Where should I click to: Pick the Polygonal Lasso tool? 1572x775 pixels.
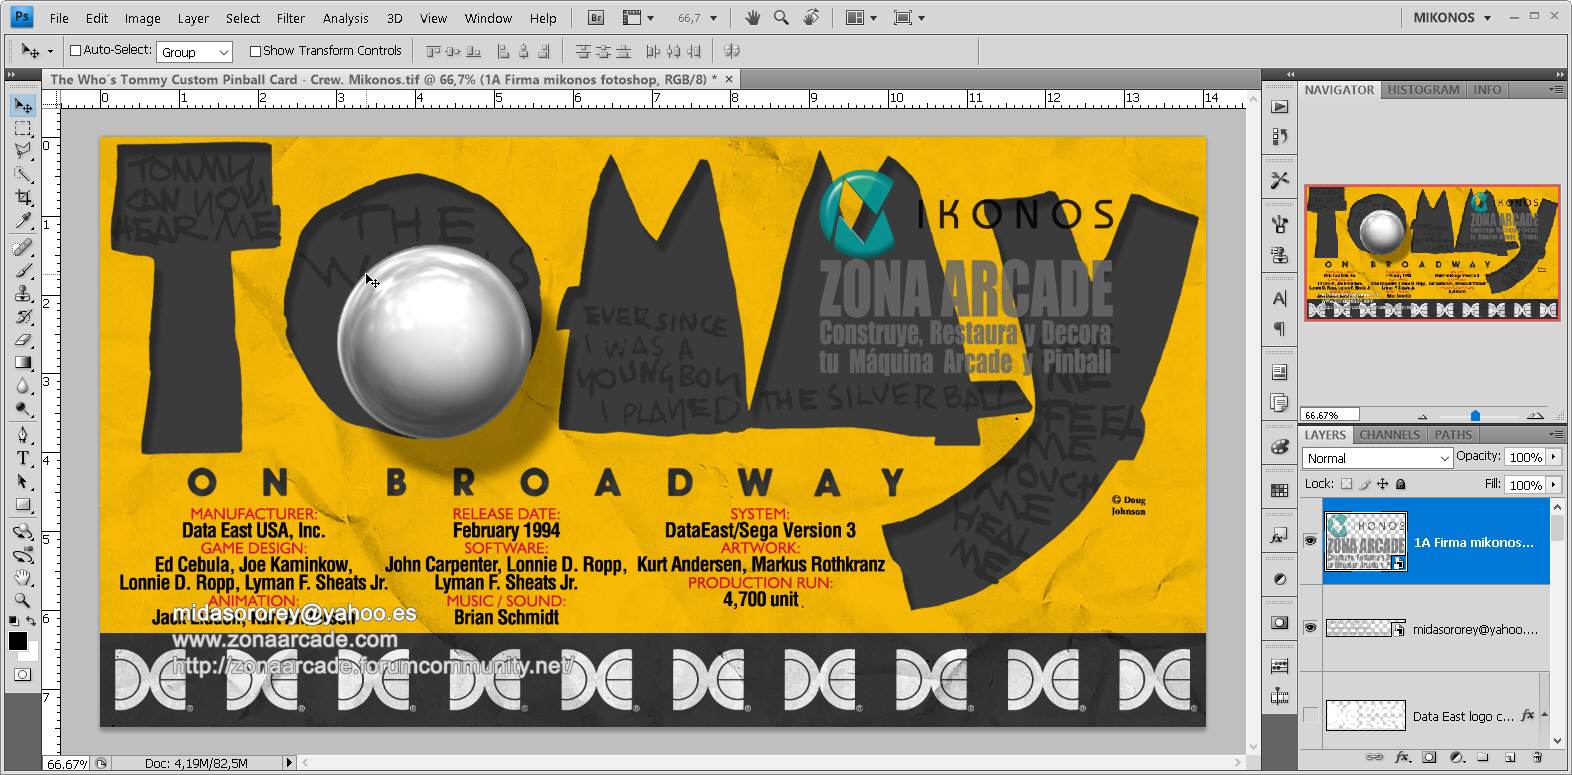coord(23,152)
